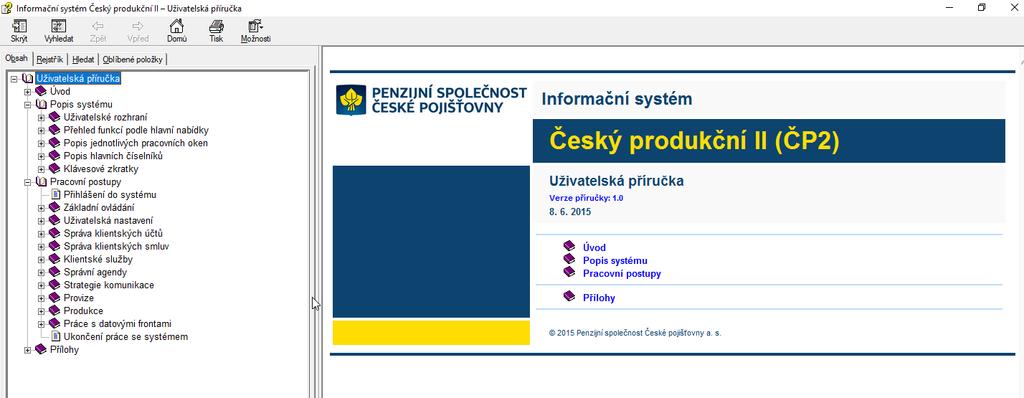Open the Popis systému link
The height and width of the screenshot is (398, 1024).
(x=615, y=261)
